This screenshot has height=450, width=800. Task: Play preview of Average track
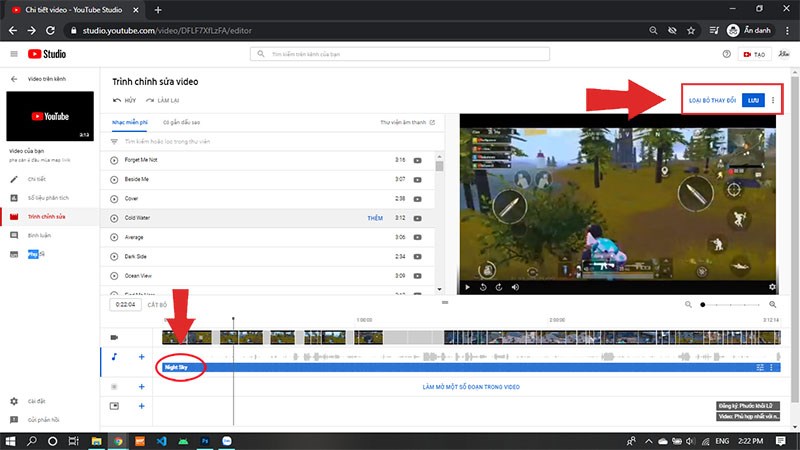point(114,237)
